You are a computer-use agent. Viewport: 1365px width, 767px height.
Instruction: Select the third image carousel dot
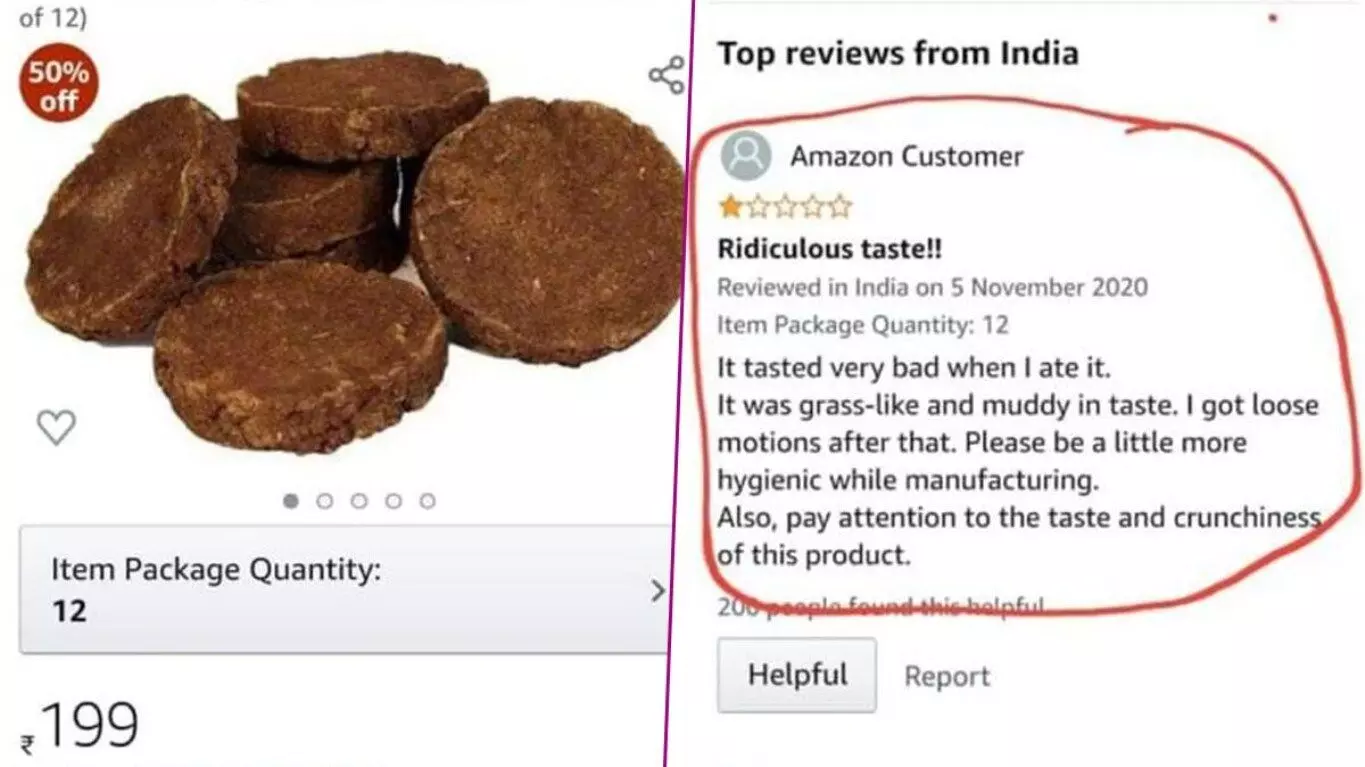(359, 501)
